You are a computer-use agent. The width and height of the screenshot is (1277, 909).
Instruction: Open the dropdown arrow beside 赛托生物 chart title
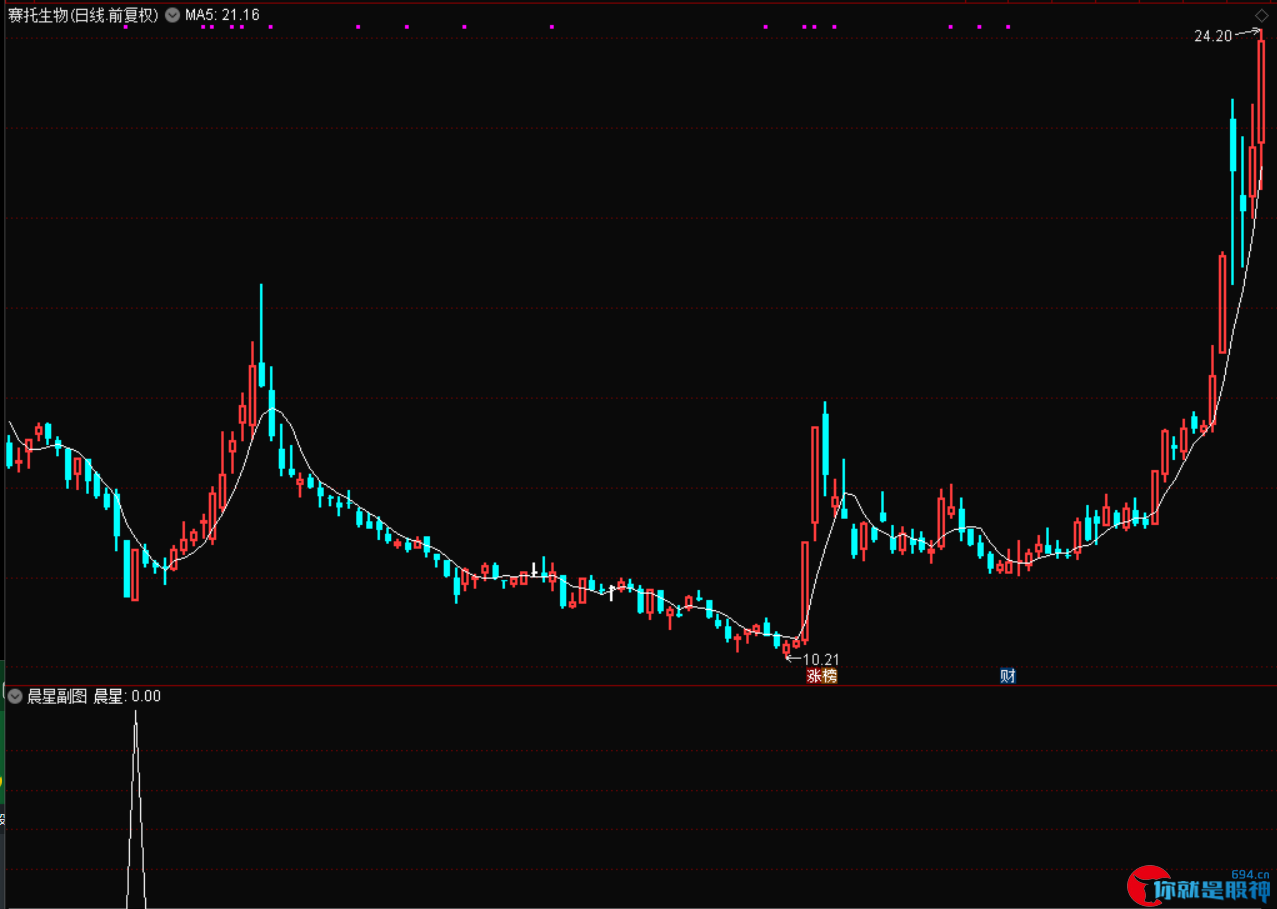point(172,15)
